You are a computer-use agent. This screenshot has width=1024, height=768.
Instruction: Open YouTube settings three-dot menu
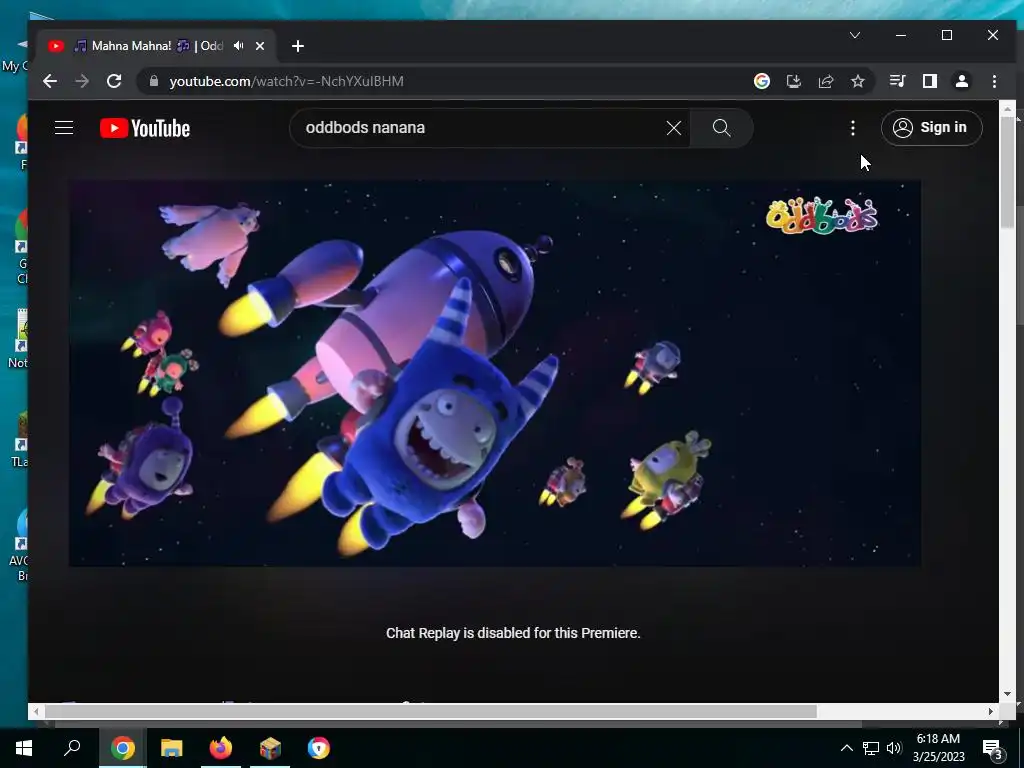tap(853, 128)
